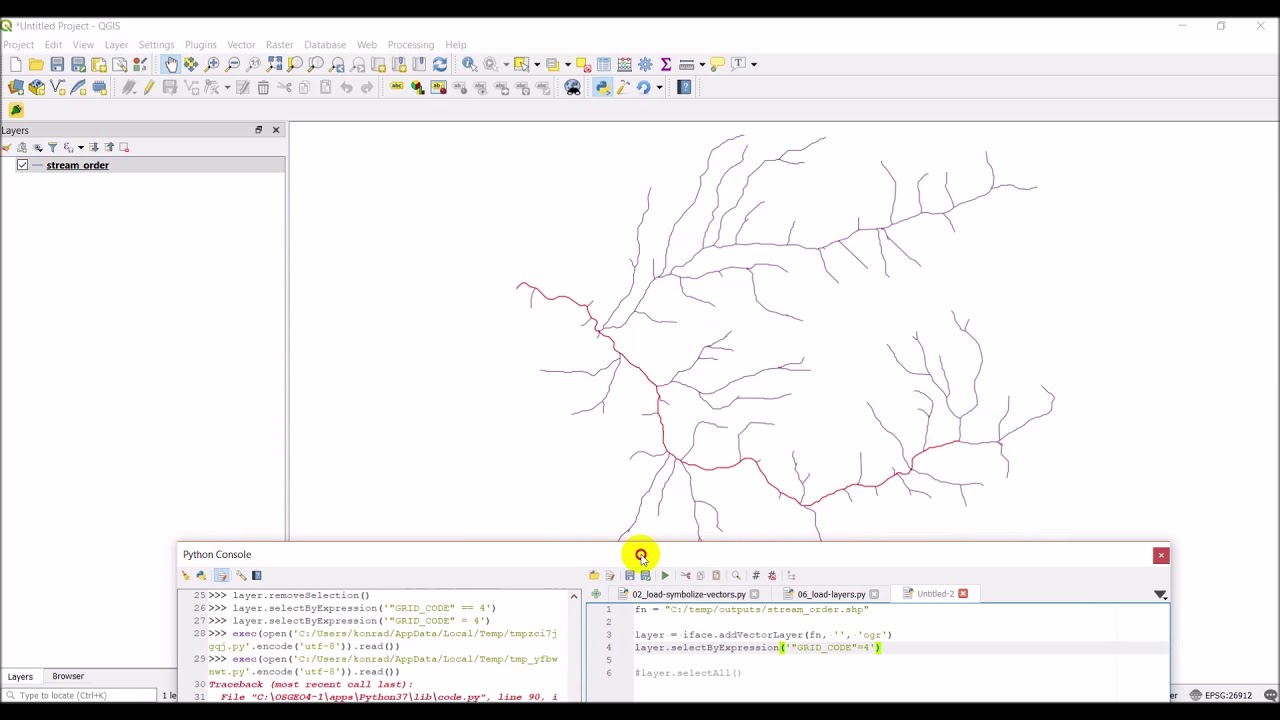Save the project with the floppy disk icon

(57, 64)
